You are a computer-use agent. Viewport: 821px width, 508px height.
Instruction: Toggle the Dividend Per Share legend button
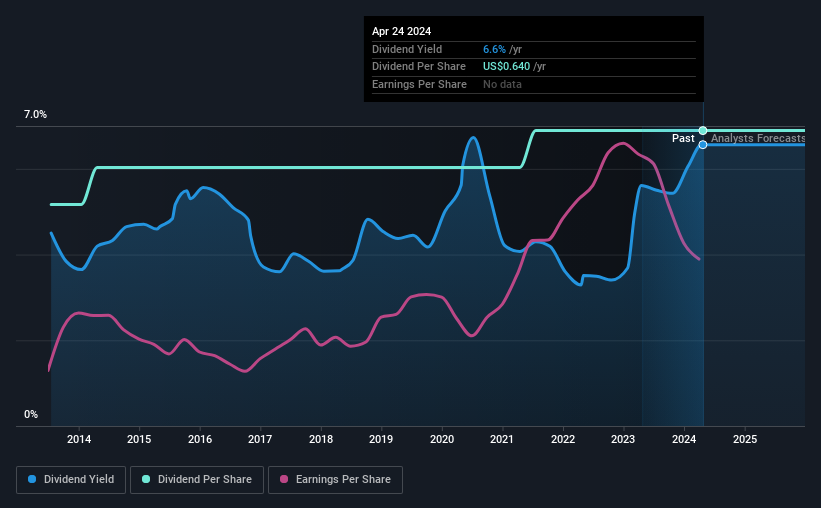click(197, 480)
